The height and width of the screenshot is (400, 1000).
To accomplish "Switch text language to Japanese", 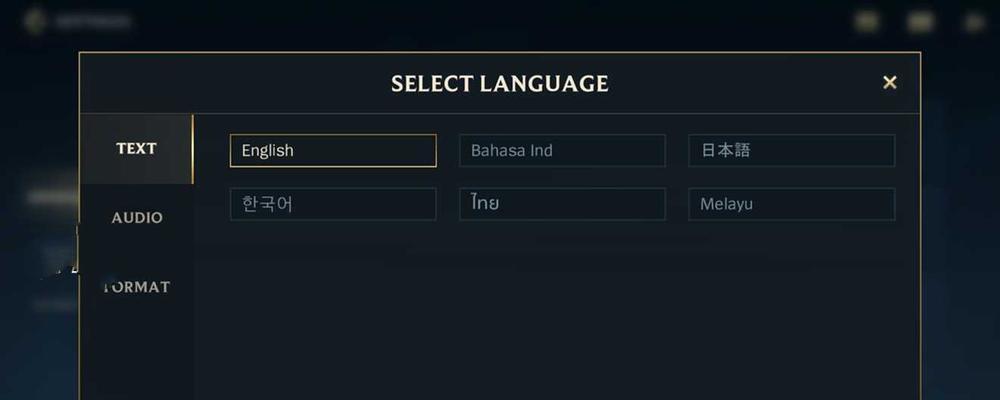I will 791,151.
